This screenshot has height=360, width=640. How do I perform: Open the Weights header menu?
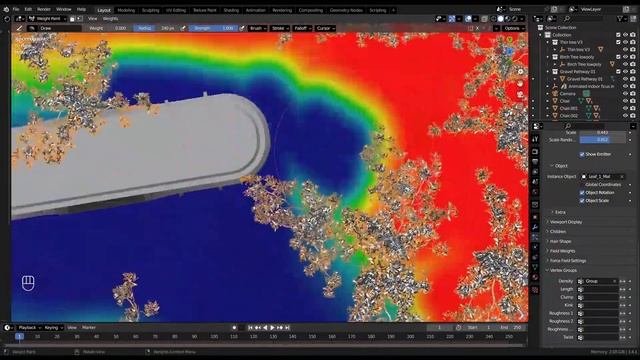pos(110,19)
